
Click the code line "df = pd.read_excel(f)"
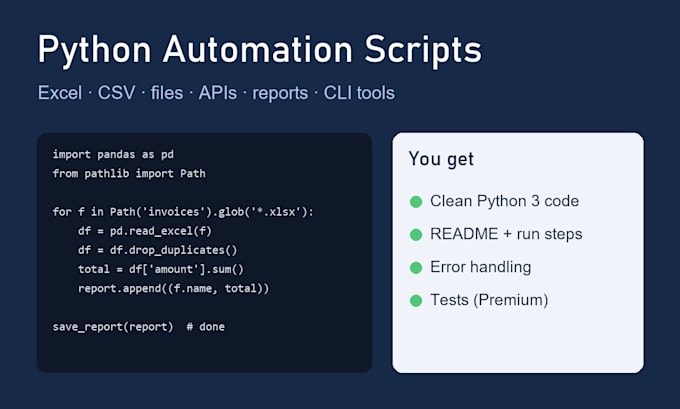pyautogui.click(x=145, y=231)
